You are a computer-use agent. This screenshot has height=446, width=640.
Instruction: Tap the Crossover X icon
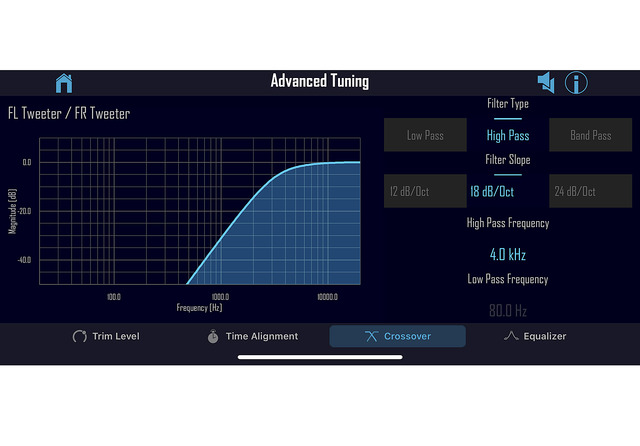371,336
